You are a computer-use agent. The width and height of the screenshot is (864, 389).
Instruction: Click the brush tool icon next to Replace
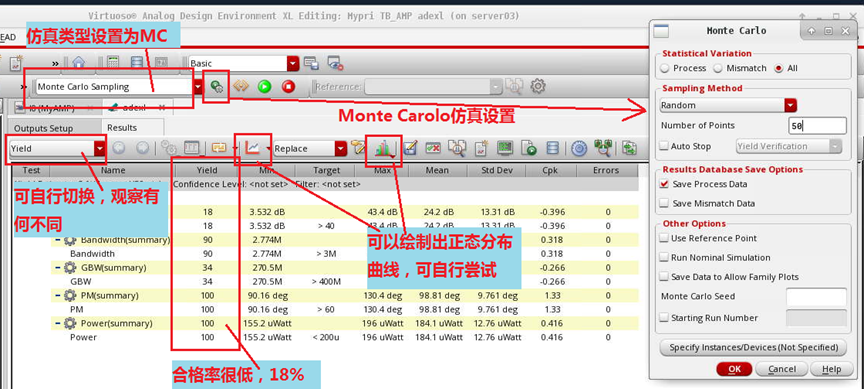click(x=359, y=148)
